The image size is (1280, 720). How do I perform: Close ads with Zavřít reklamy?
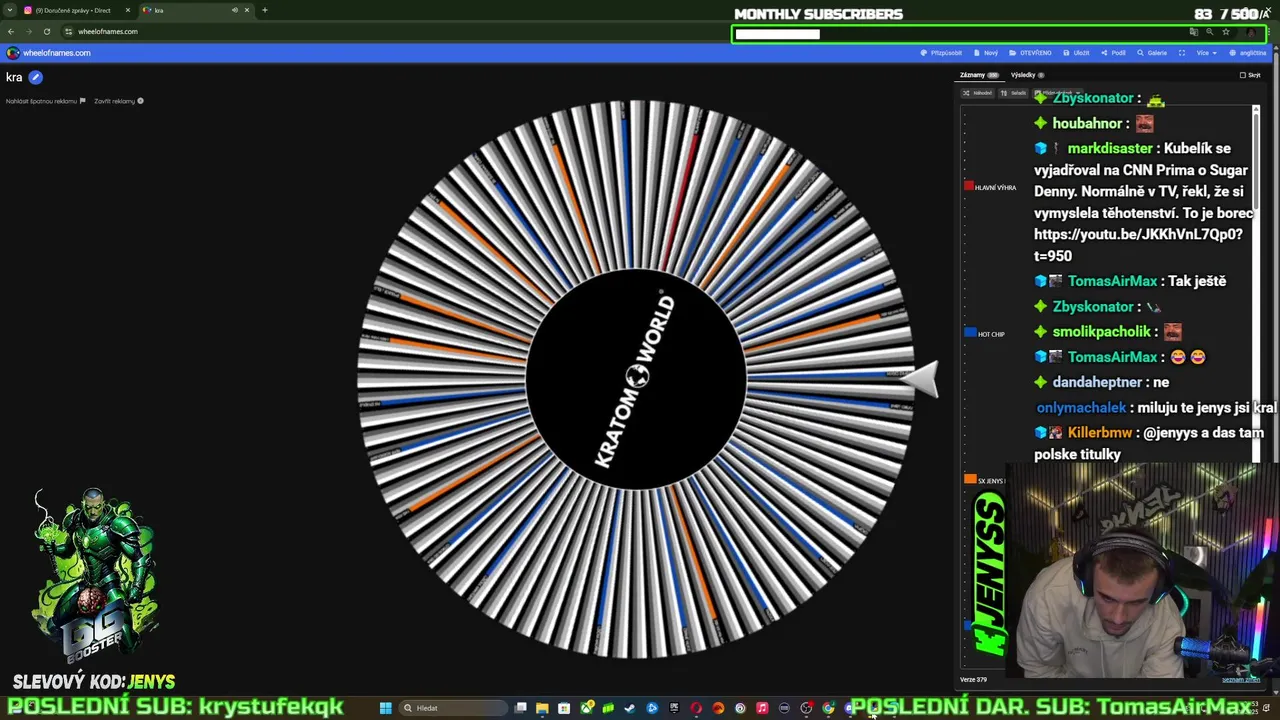118,101
